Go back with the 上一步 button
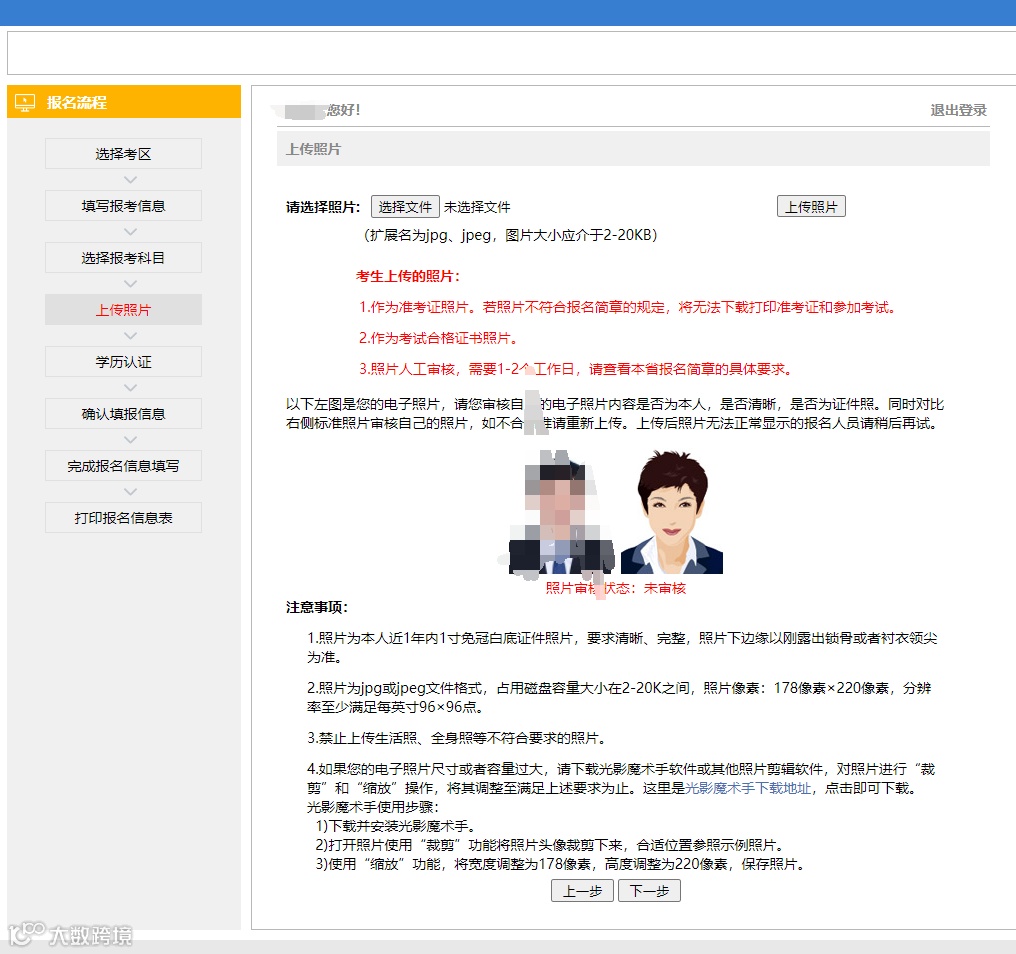1016x954 pixels. (582, 890)
